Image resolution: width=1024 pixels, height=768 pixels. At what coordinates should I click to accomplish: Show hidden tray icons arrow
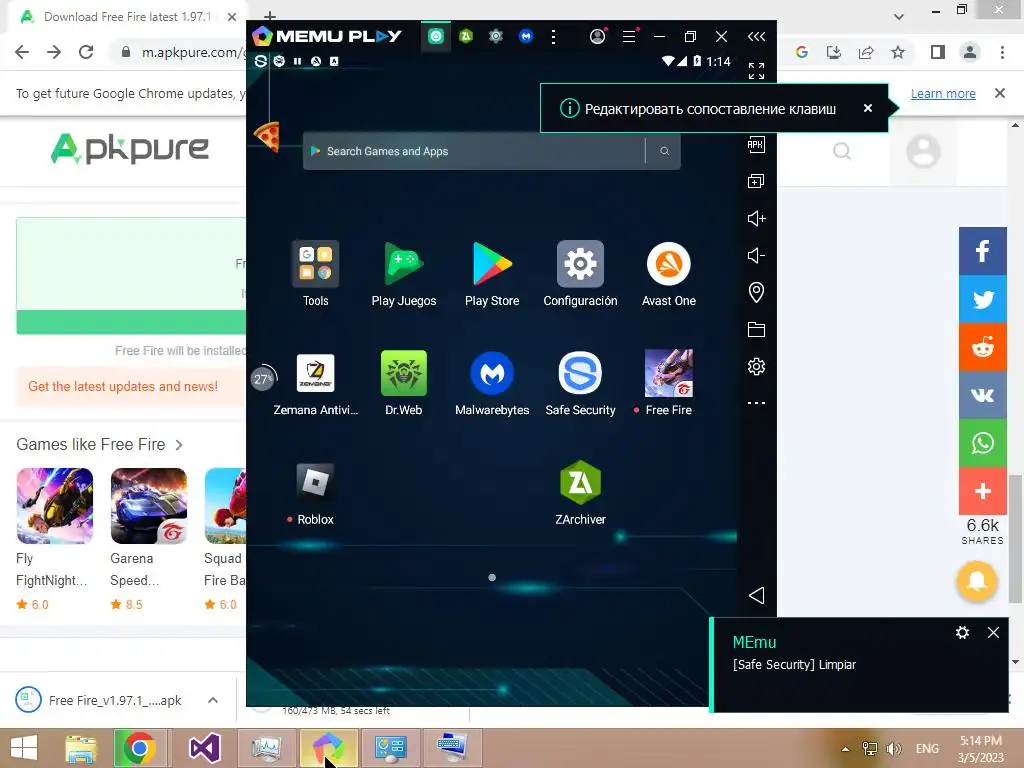(845, 749)
